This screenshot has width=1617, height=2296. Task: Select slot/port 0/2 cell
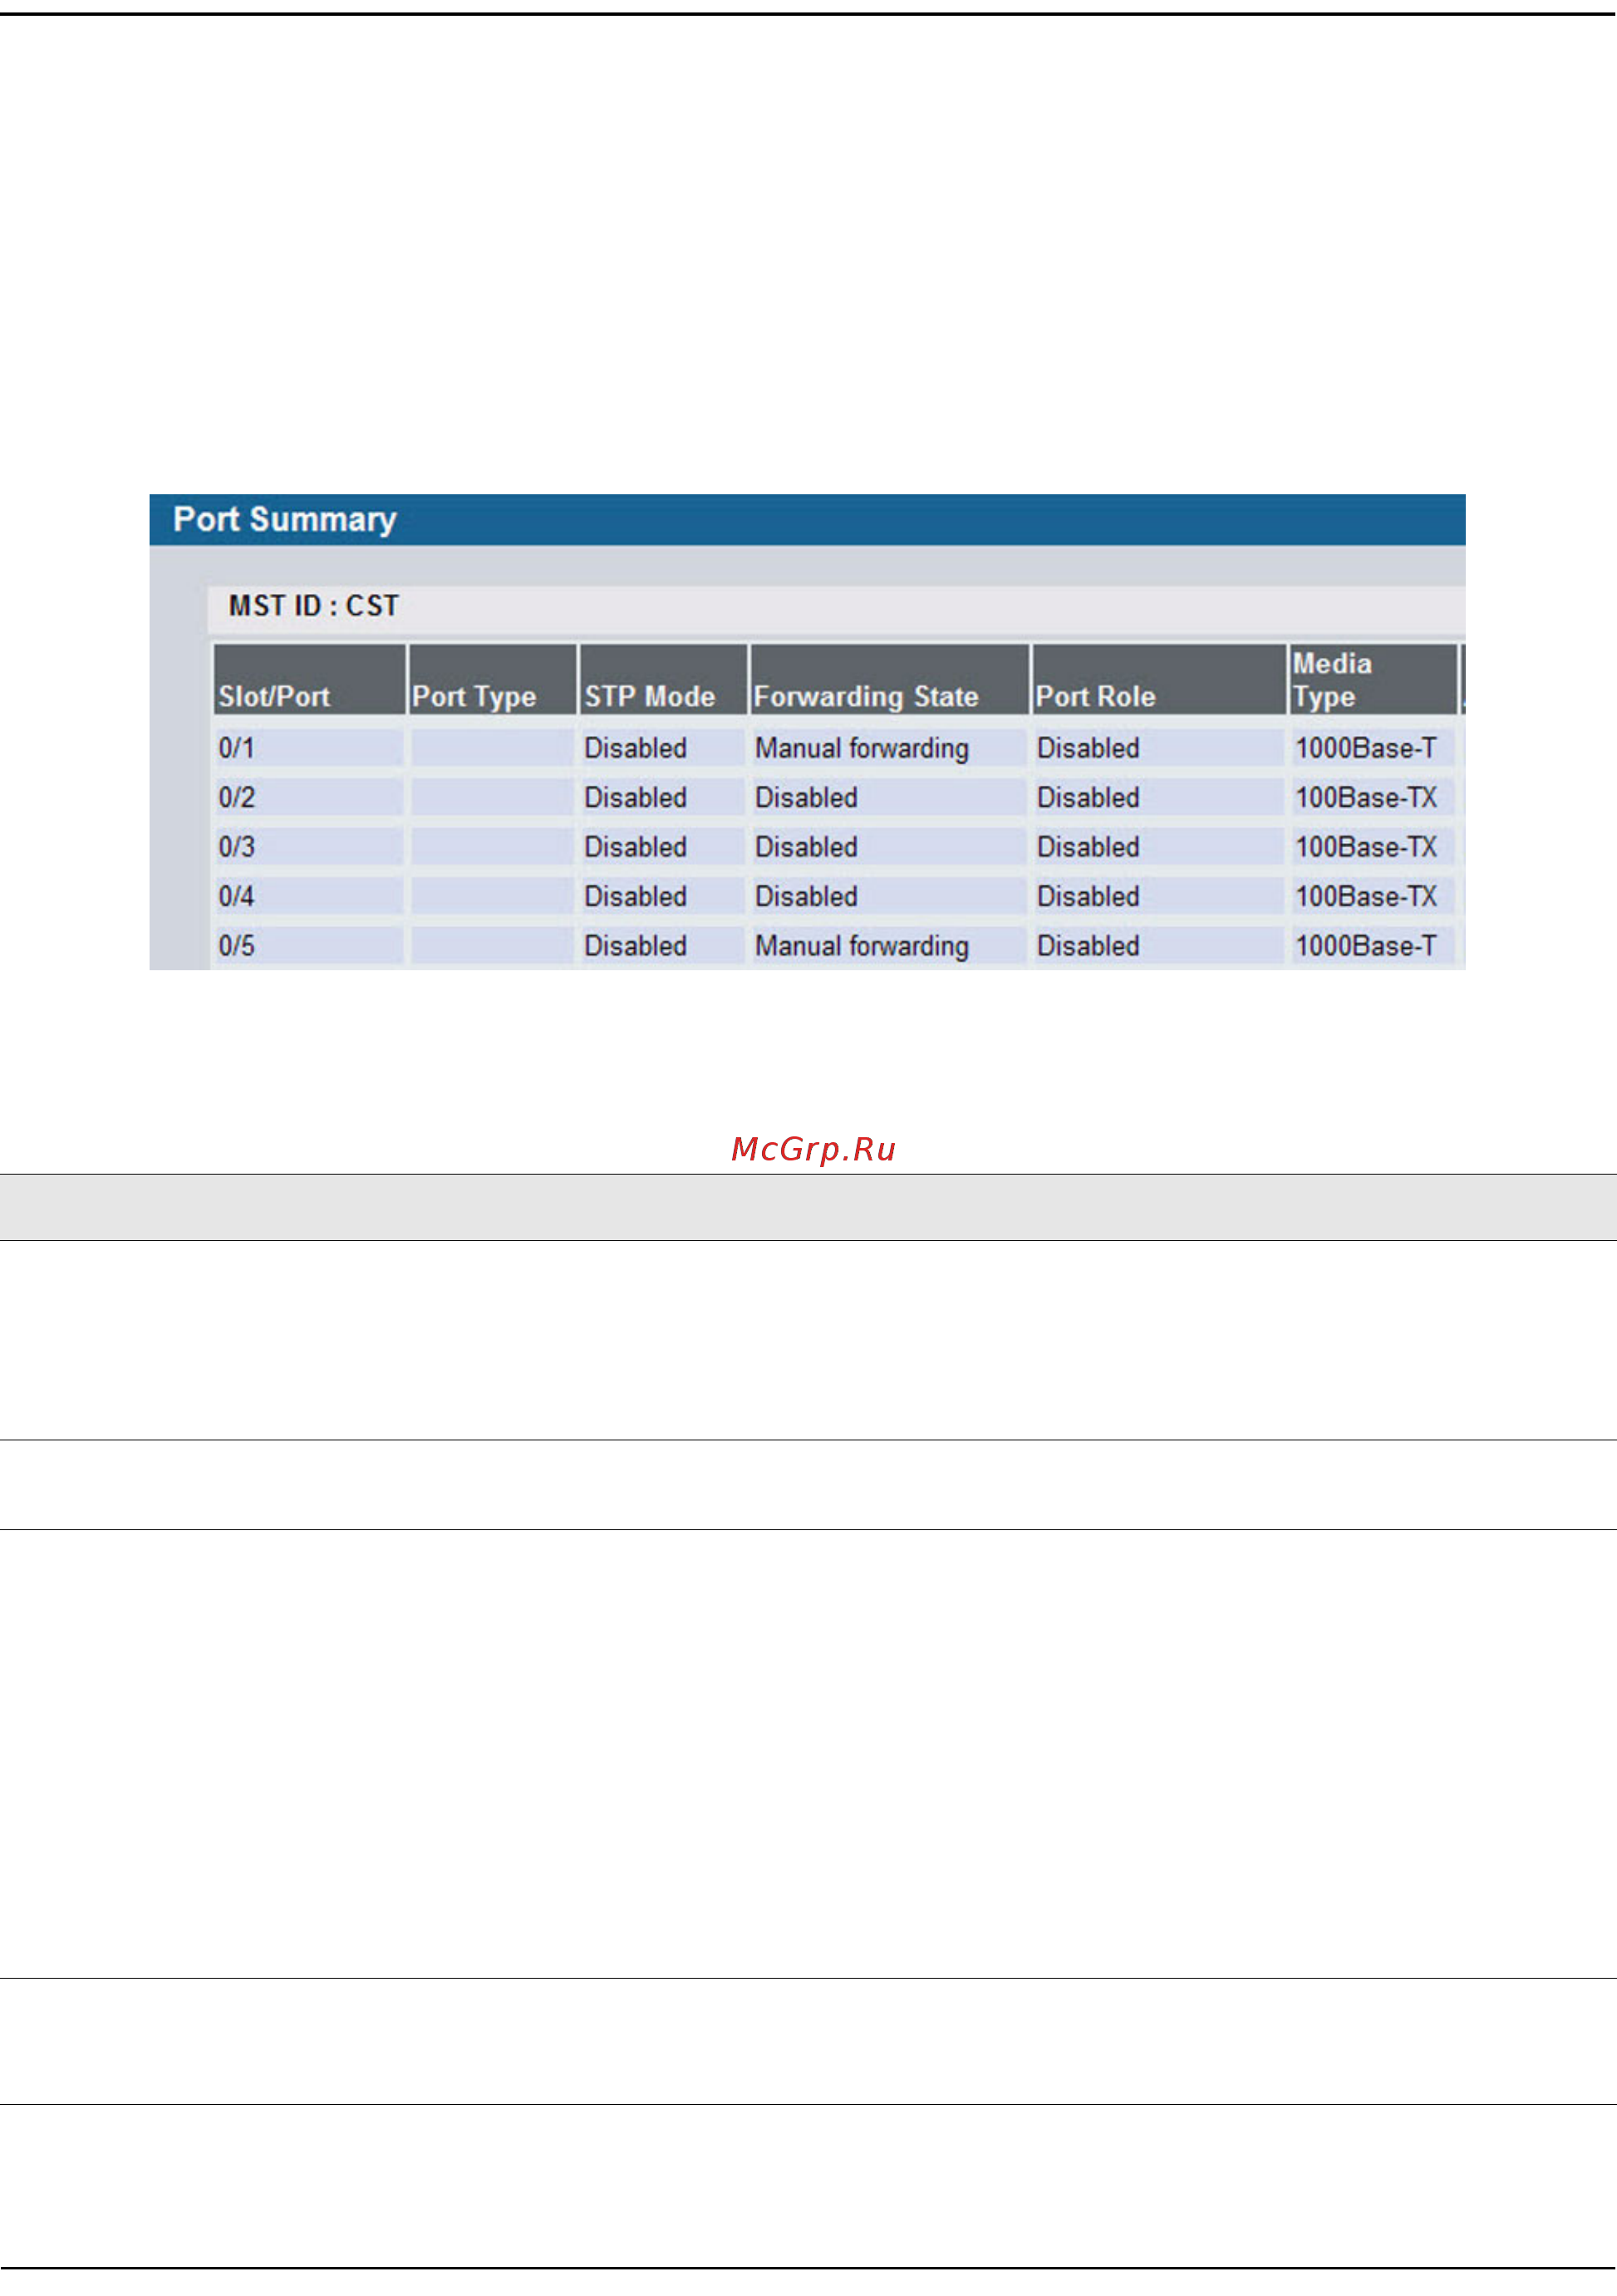coord(309,797)
